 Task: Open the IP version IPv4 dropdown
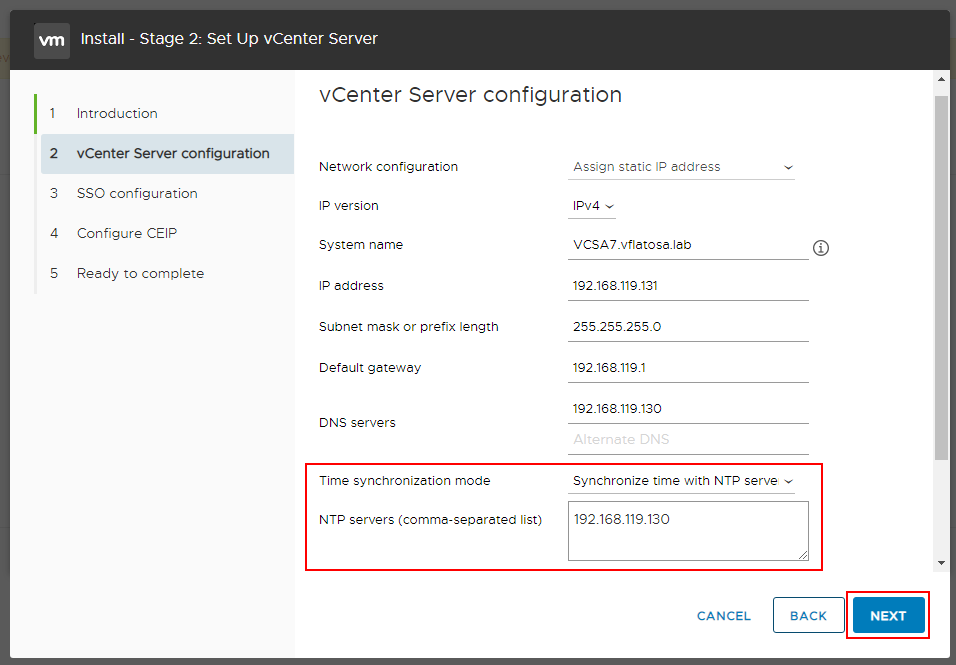[591, 206]
